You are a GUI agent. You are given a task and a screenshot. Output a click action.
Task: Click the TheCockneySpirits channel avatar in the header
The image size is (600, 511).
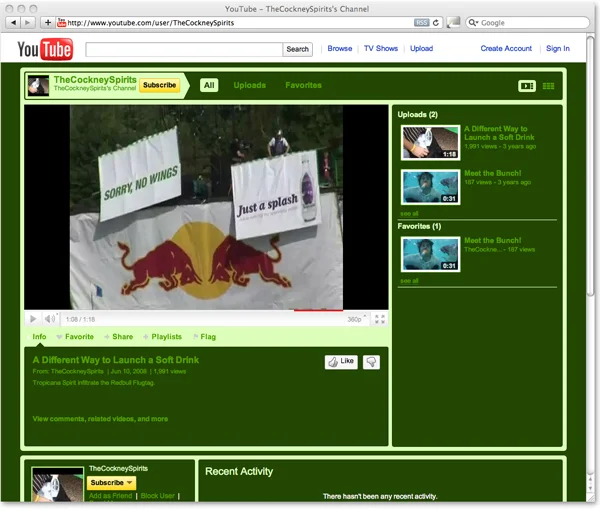pyautogui.click(x=38, y=86)
